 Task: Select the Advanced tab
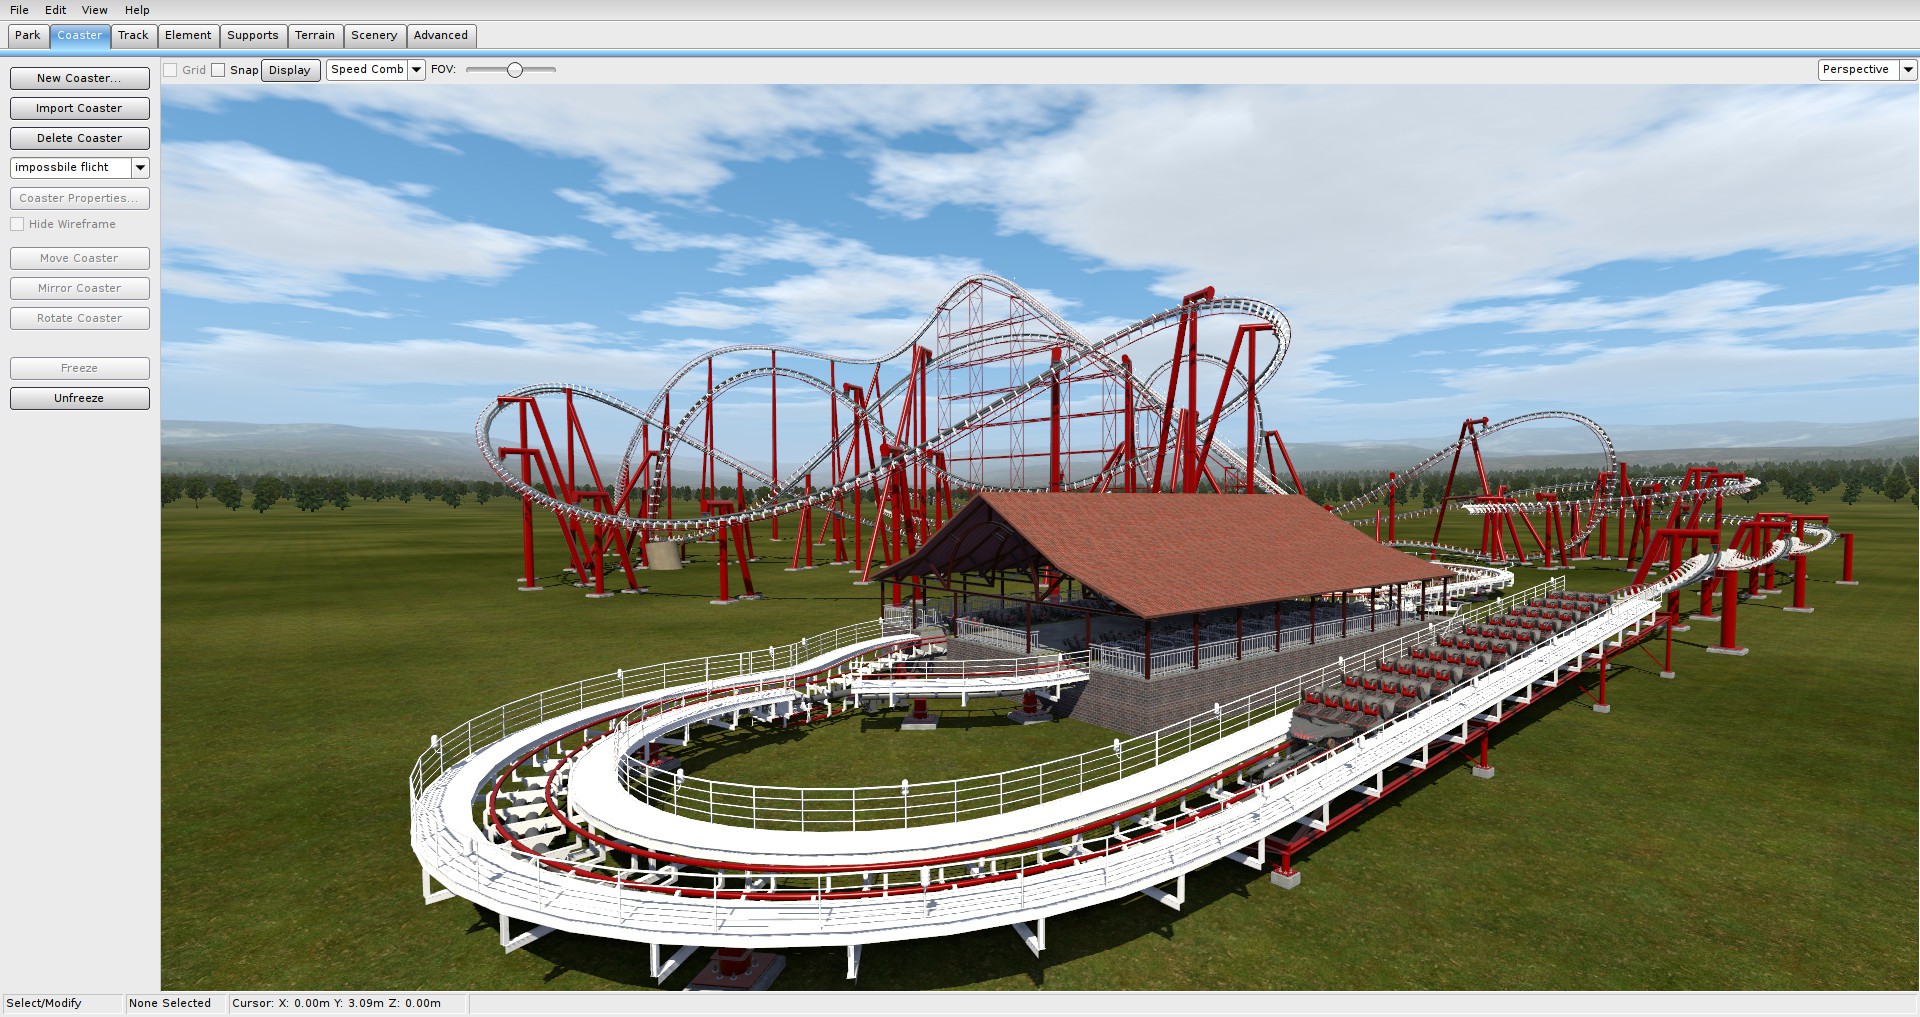pos(441,35)
